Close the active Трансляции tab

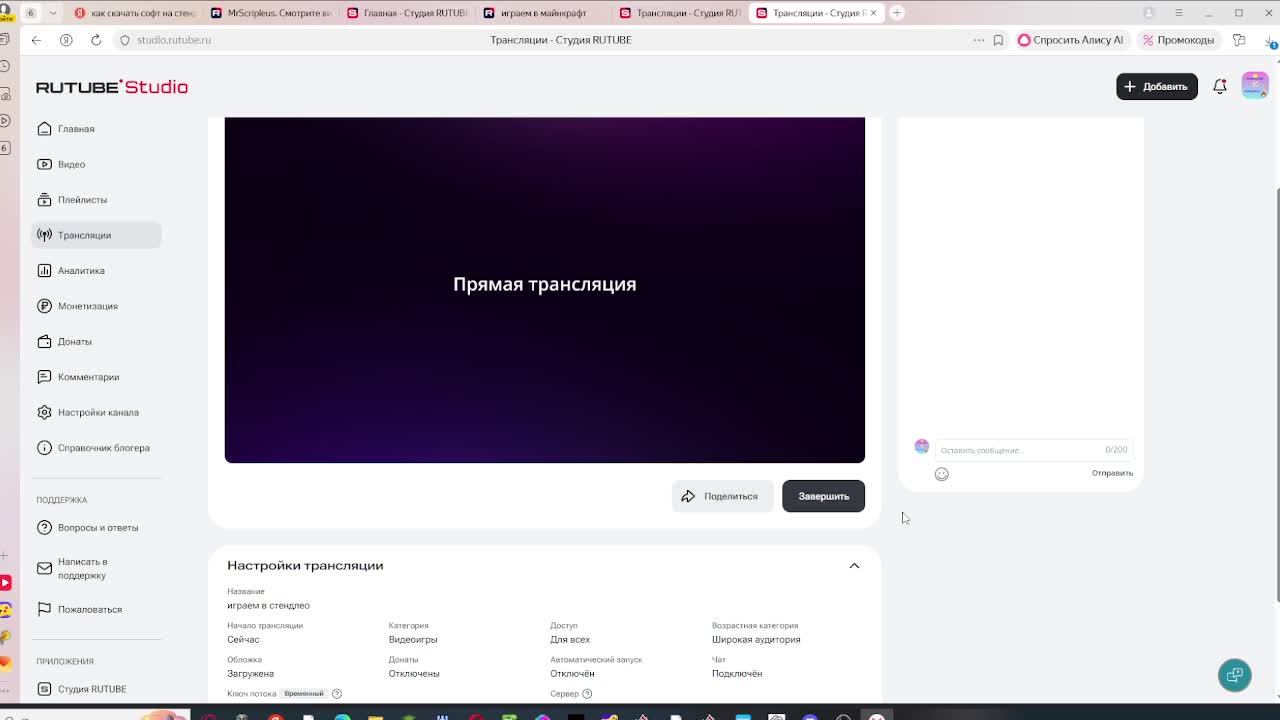click(x=873, y=13)
